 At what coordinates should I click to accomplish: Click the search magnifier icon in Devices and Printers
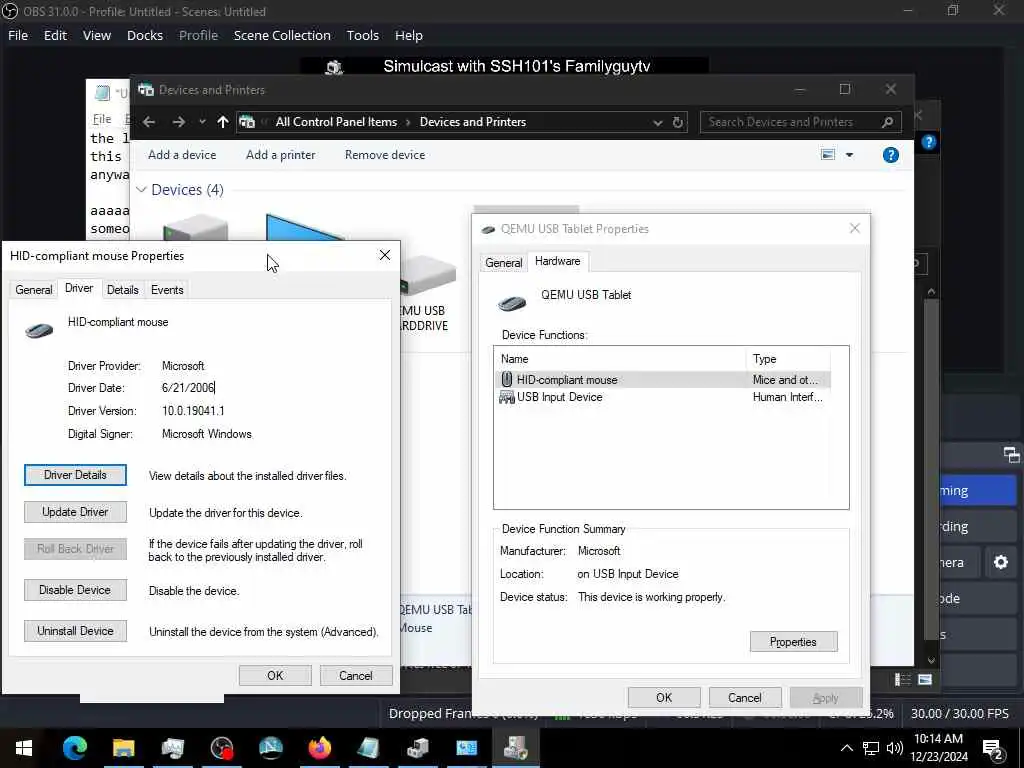point(887,122)
